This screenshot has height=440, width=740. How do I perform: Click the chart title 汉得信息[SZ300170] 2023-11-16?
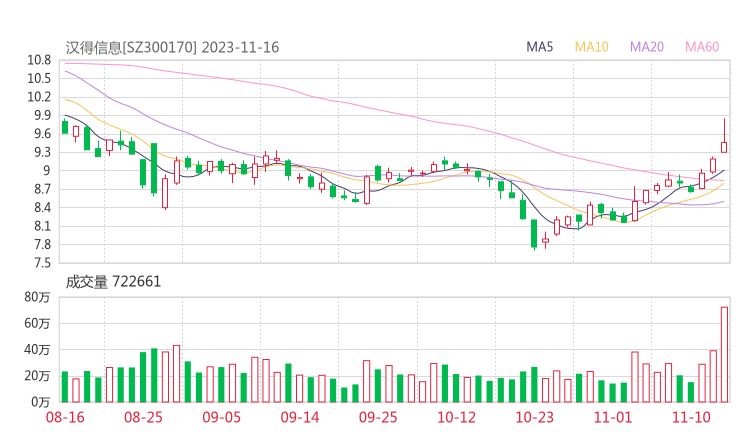tap(172, 48)
